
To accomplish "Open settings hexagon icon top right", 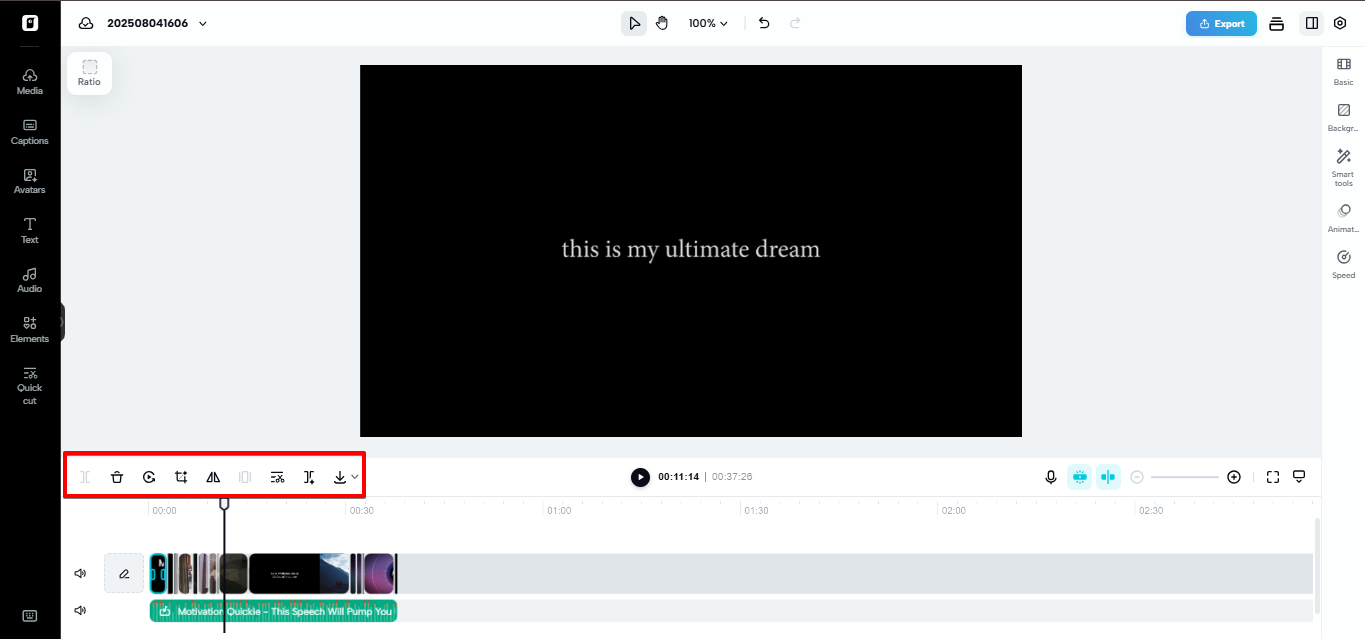I will [x=1340, y=23].
